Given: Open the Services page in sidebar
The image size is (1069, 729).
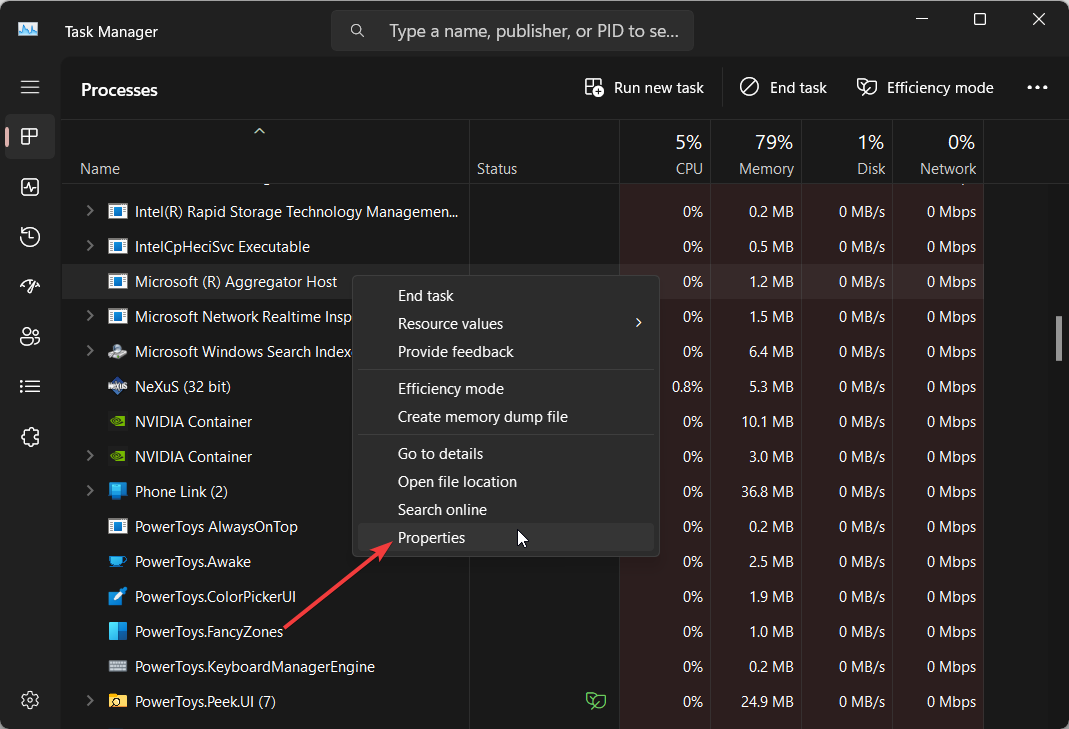Looking at the screenshot, I should [30, 437].
